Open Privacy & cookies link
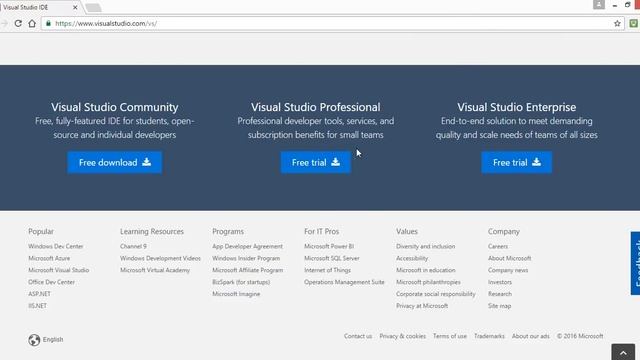The width and height of the screenshot is (640, 360). click(402, 336)
